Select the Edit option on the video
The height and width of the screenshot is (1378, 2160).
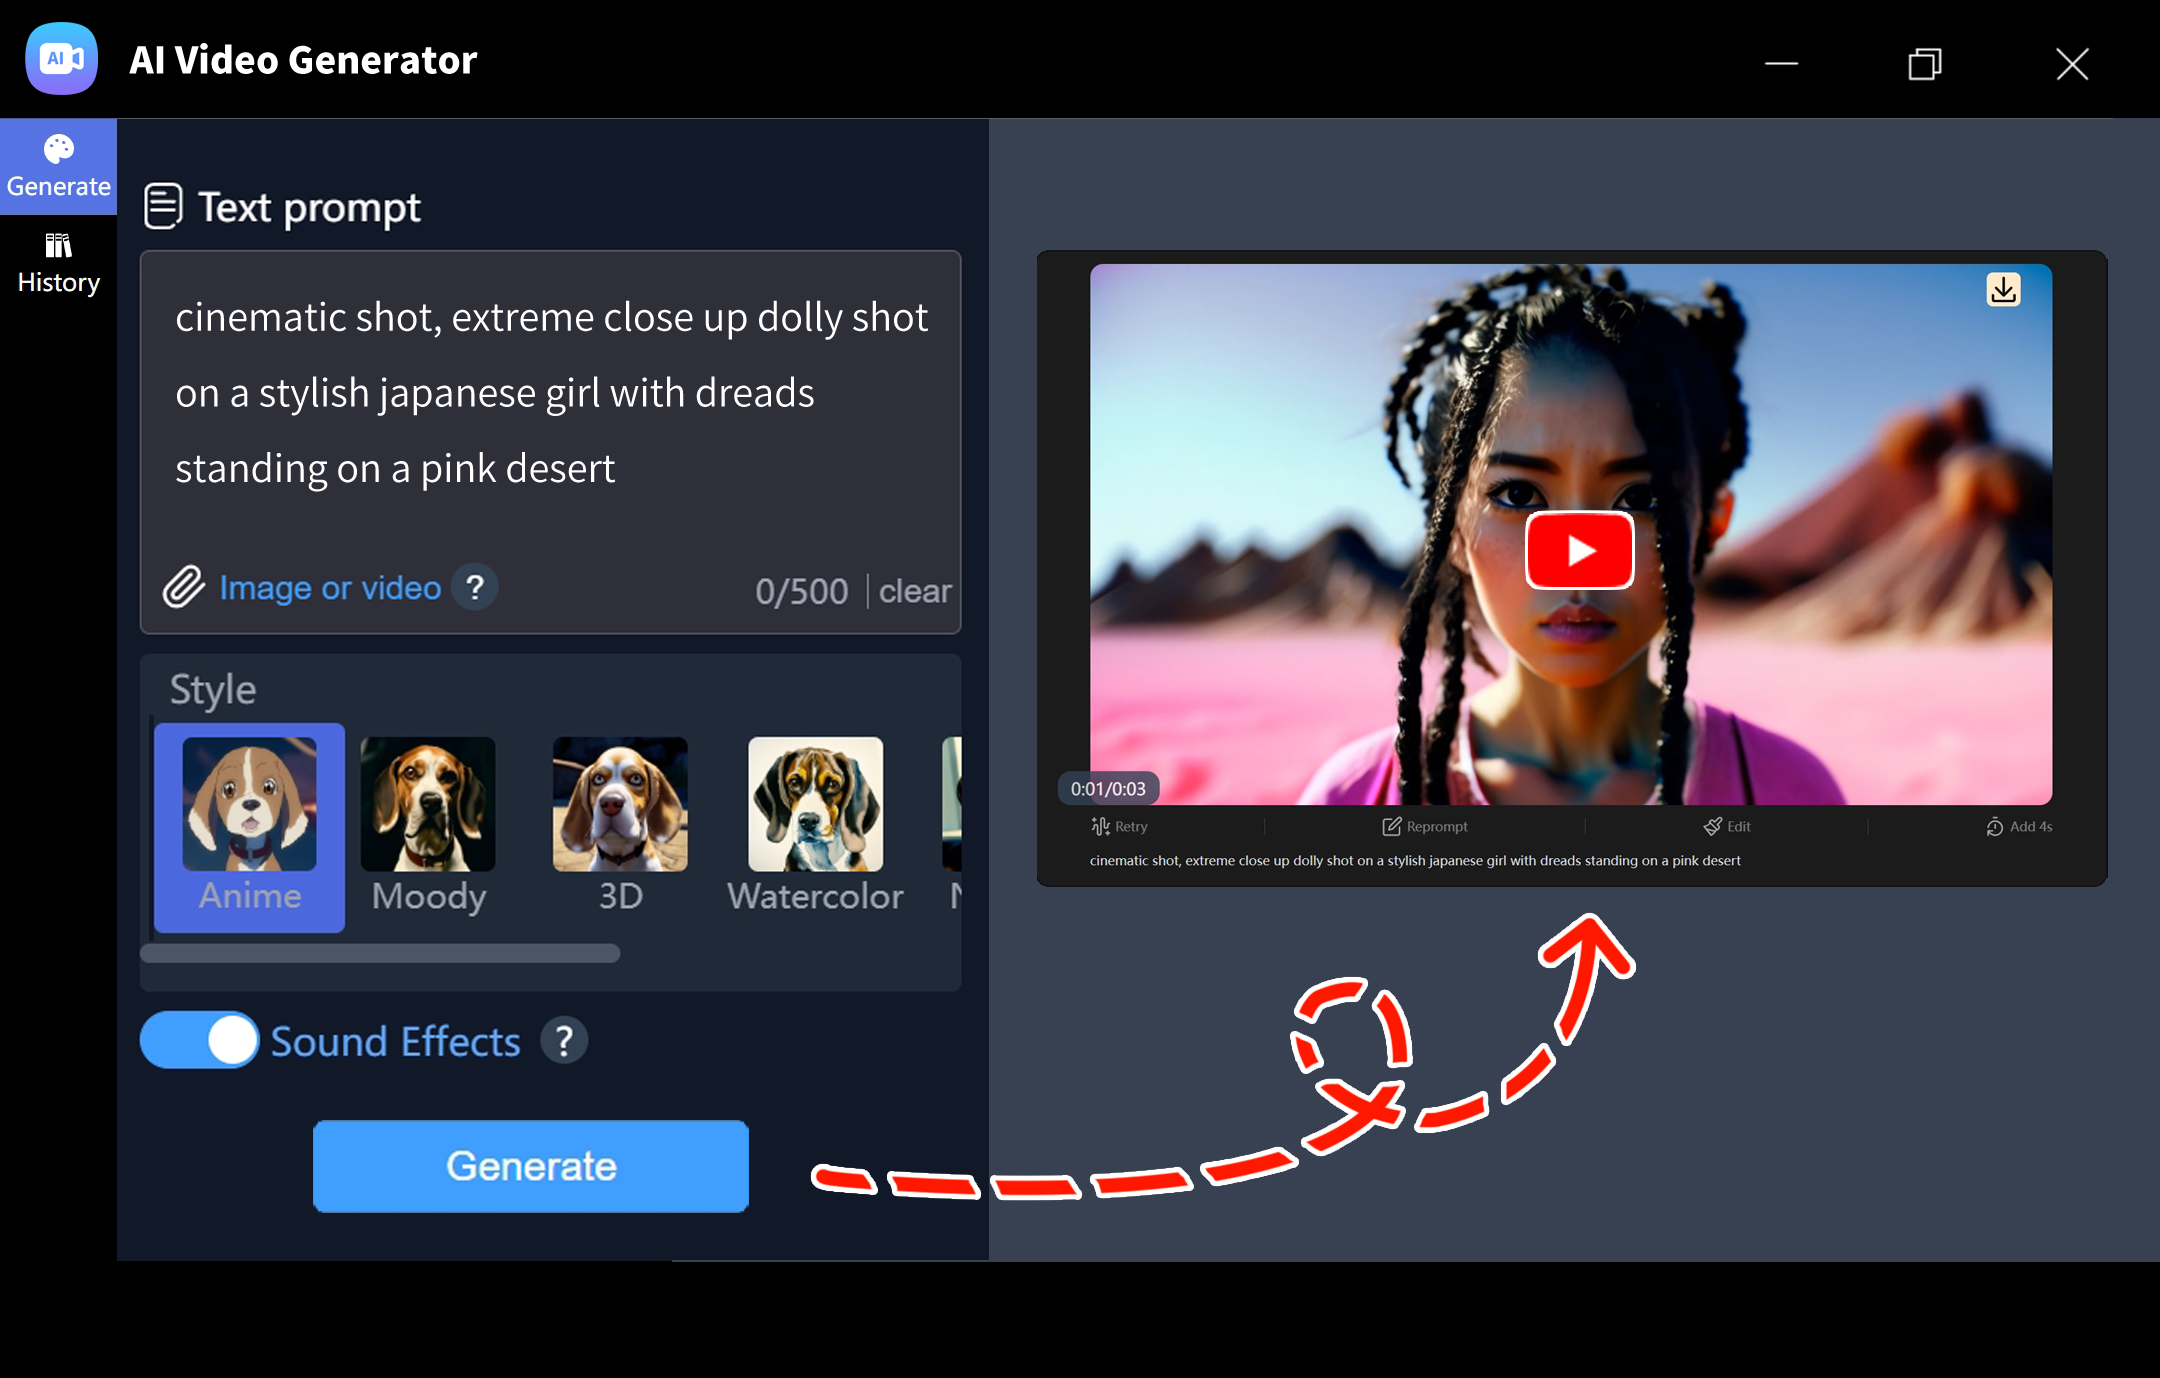[1727, 826]
